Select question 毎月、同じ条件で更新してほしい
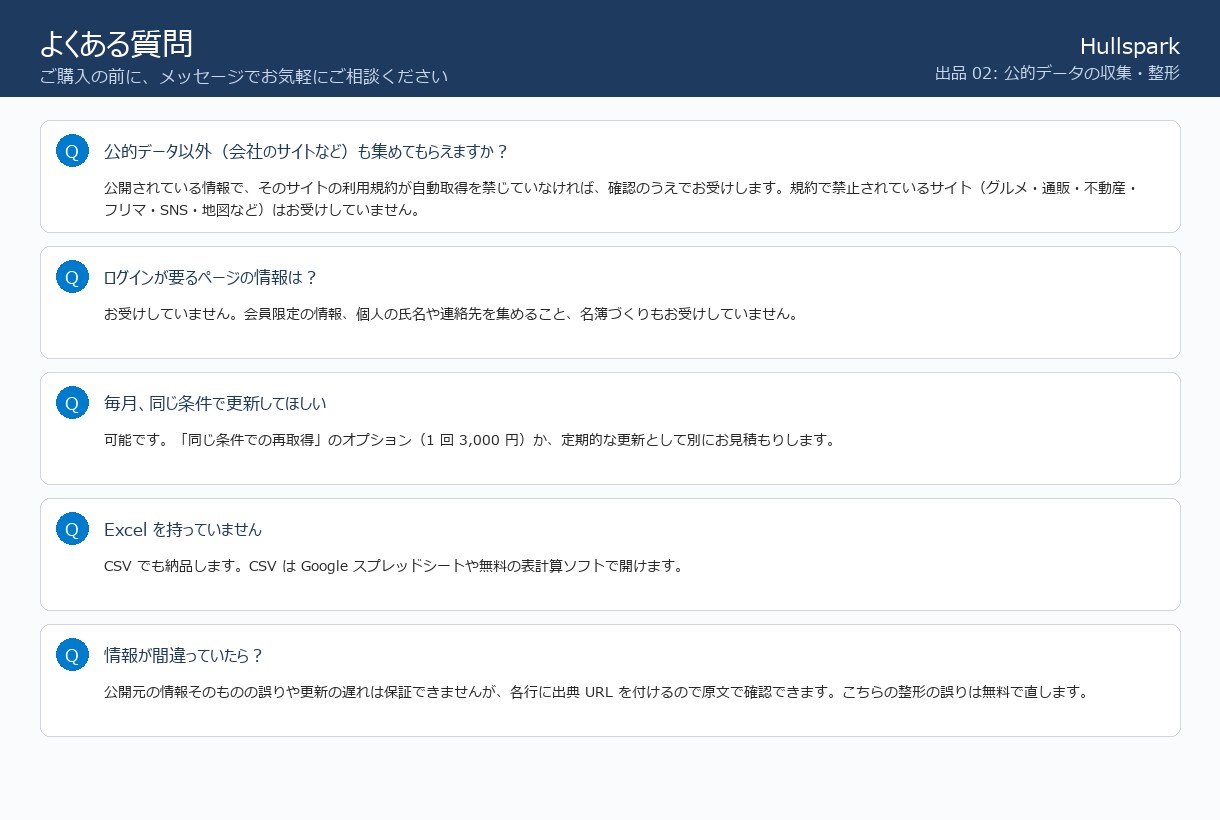This screenshot has height=820, width=1220. (215, 403)
